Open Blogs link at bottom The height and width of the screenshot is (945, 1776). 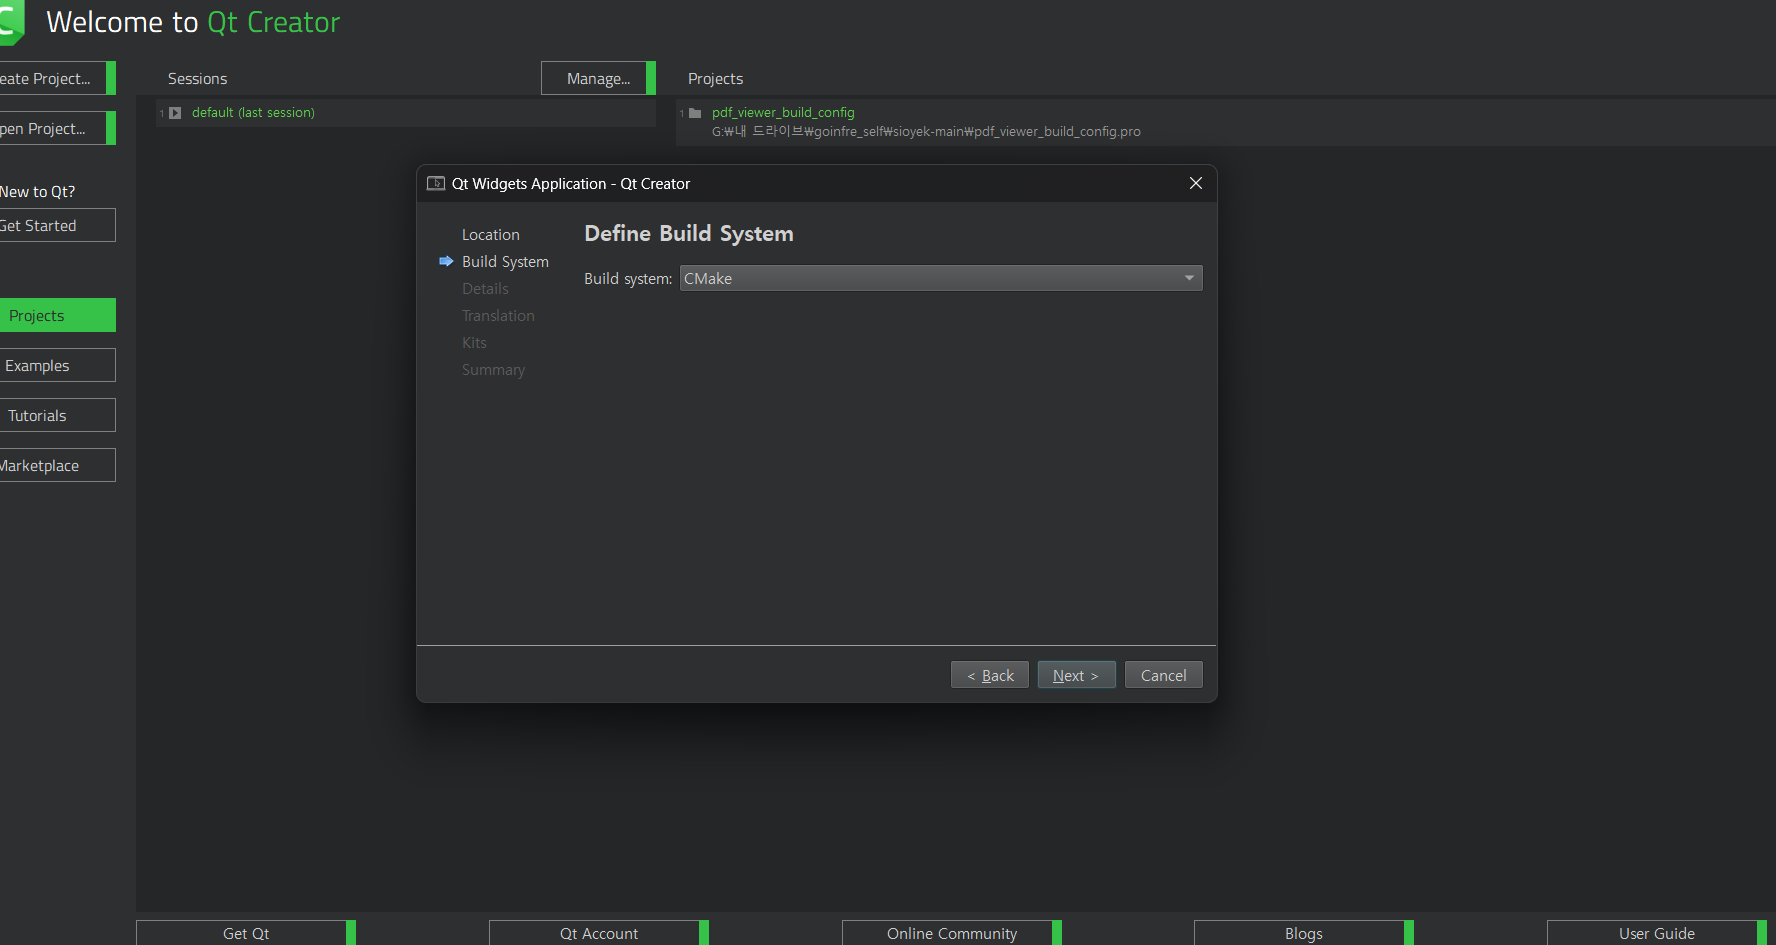(x=1304, y=933)
